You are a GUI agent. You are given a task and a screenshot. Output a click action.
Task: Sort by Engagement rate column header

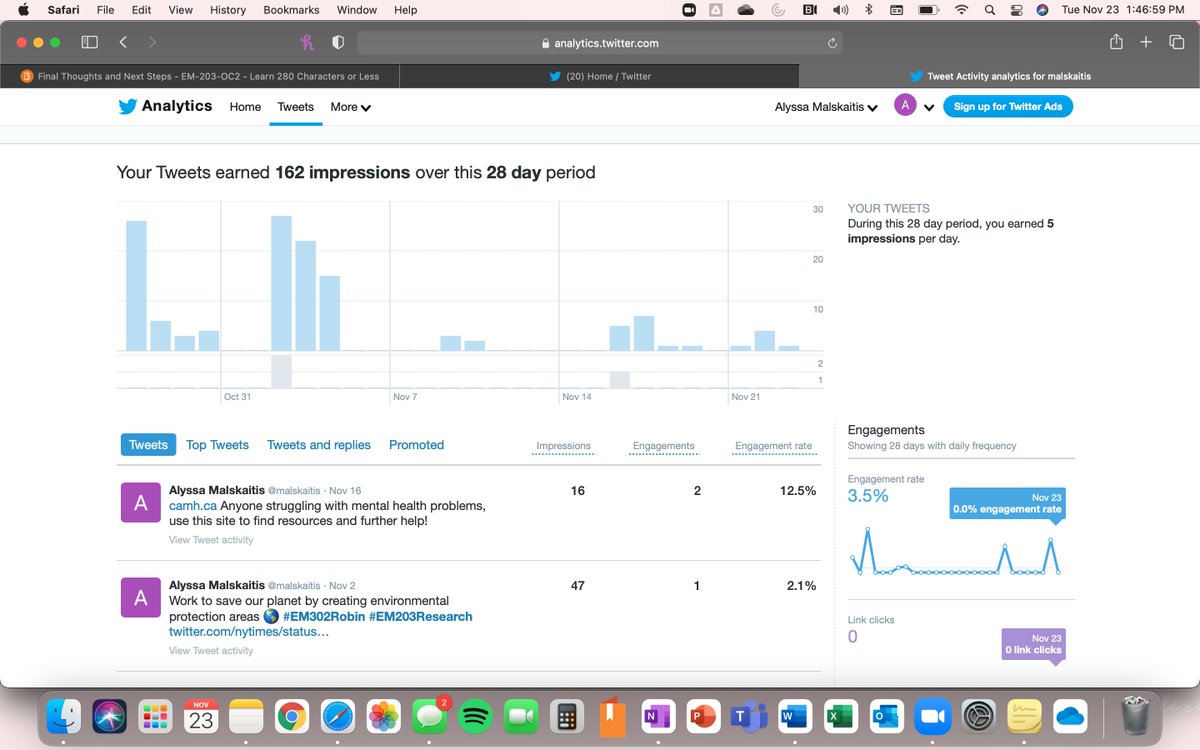(774, 446)
